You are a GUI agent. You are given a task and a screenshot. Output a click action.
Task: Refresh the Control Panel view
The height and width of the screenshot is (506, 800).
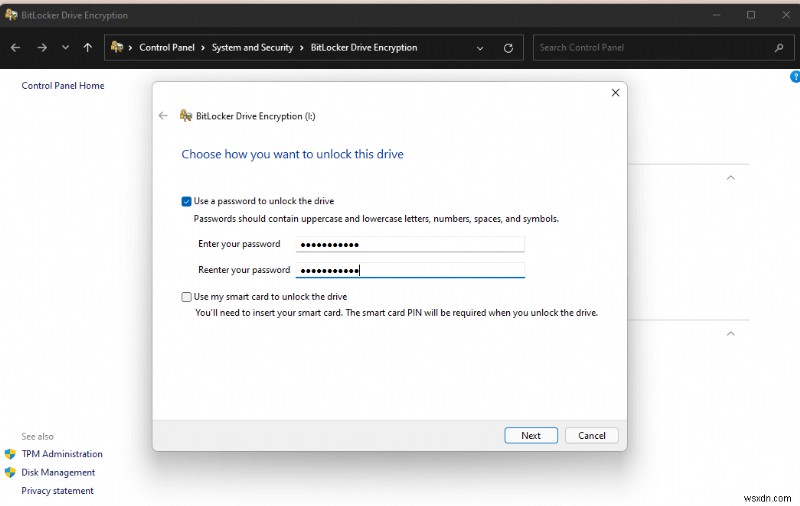click(x=508, y=48)
